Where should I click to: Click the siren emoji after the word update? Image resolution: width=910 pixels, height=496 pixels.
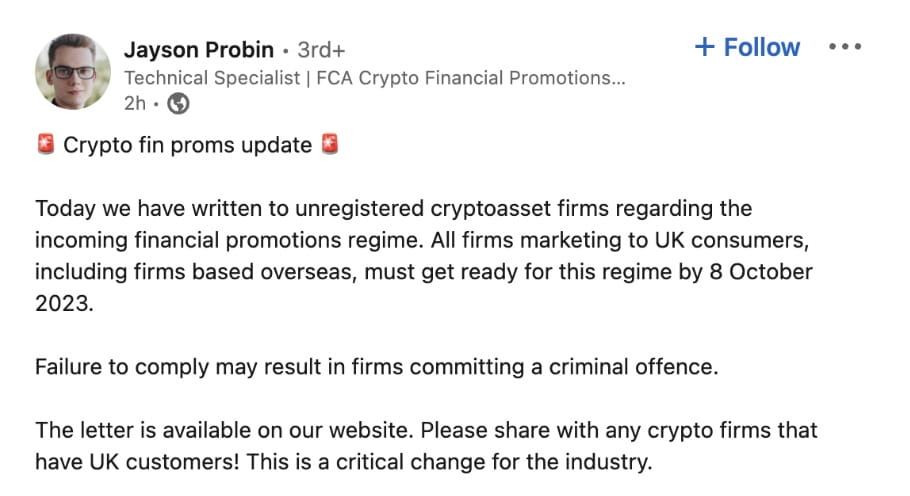330,145
